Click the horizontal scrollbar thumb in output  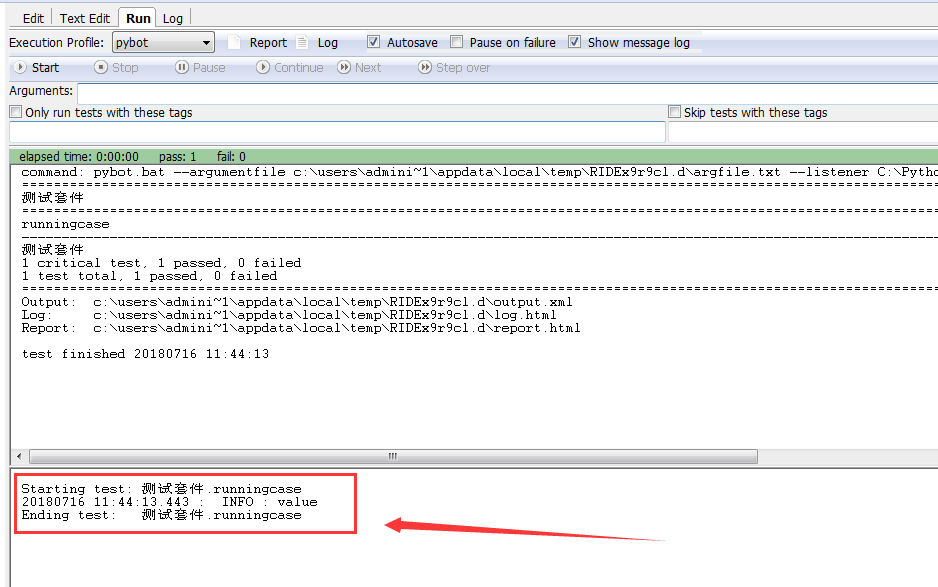click(393, 457)
